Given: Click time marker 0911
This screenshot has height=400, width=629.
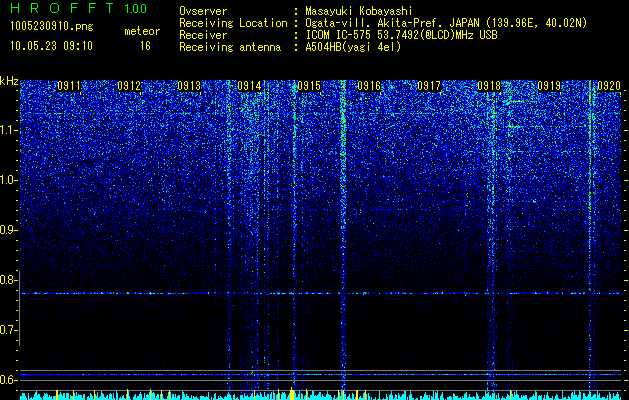Looking at the screenshot, I should pyautogui.click(x=69, y=86).
